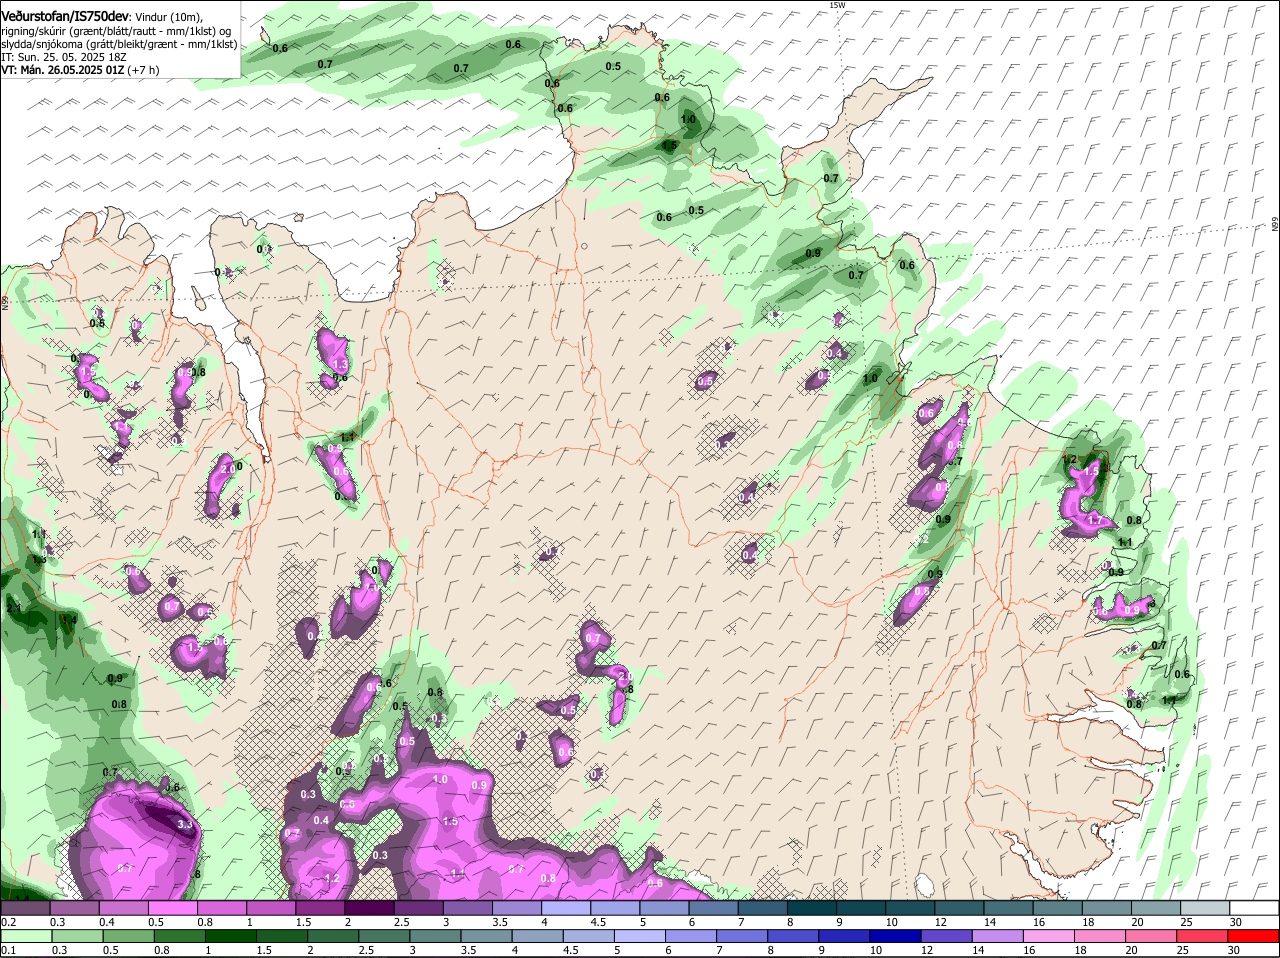Click the "1.4" precipitation value on the map
This screenshot has height=958, width=1280.
[x=69, y=620]
